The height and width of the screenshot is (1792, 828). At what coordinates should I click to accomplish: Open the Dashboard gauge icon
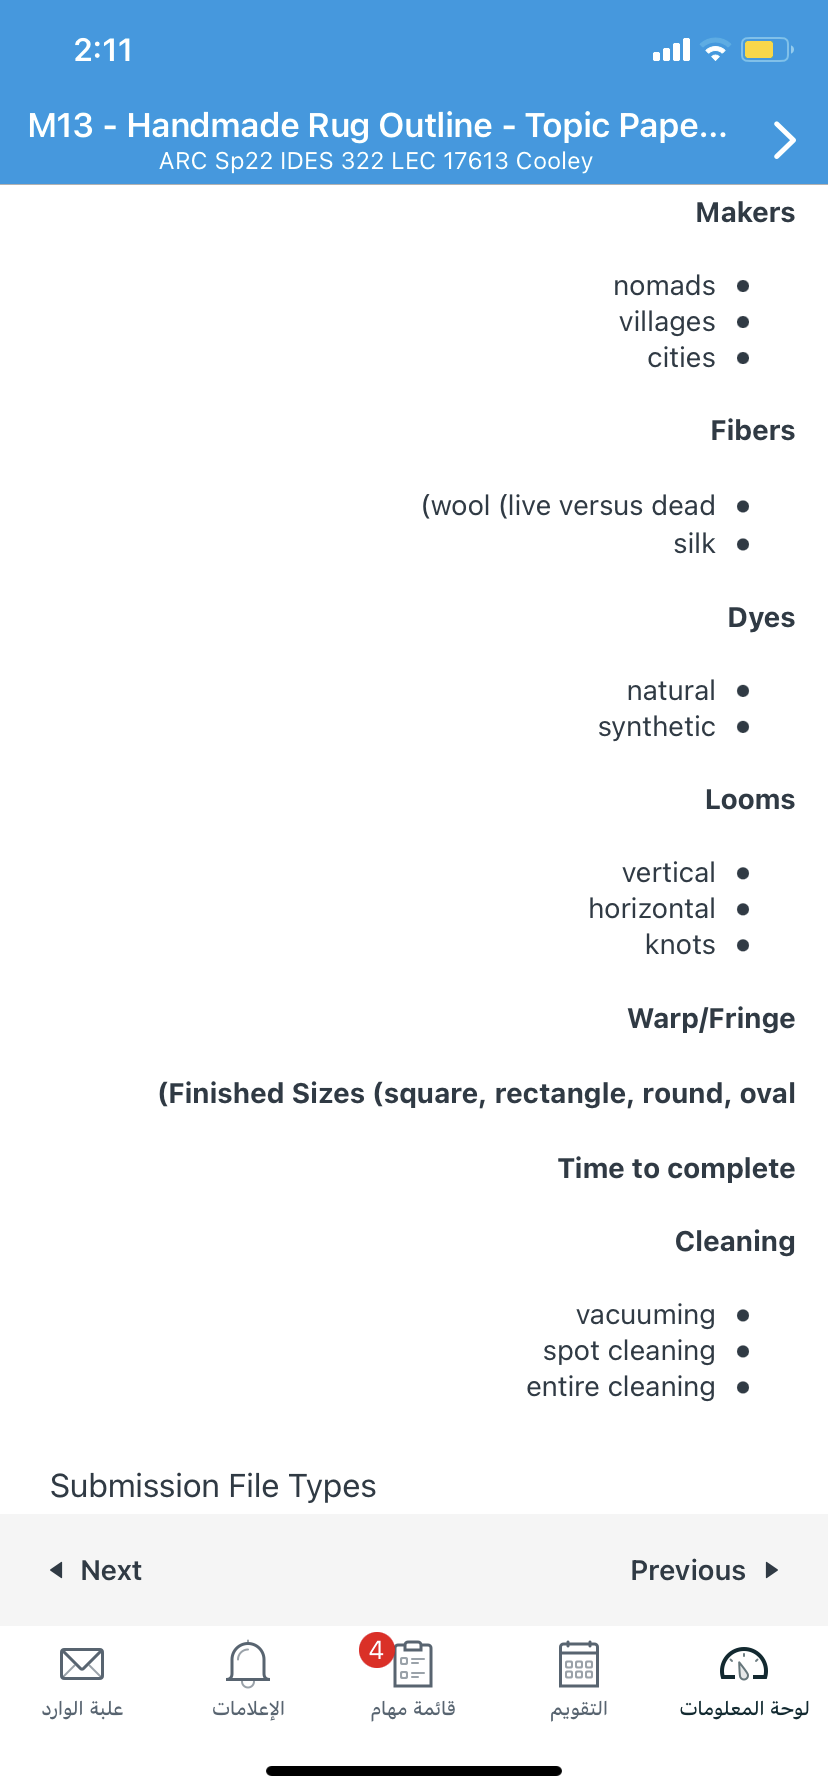pyautogui.click(x=744, y=1664)
